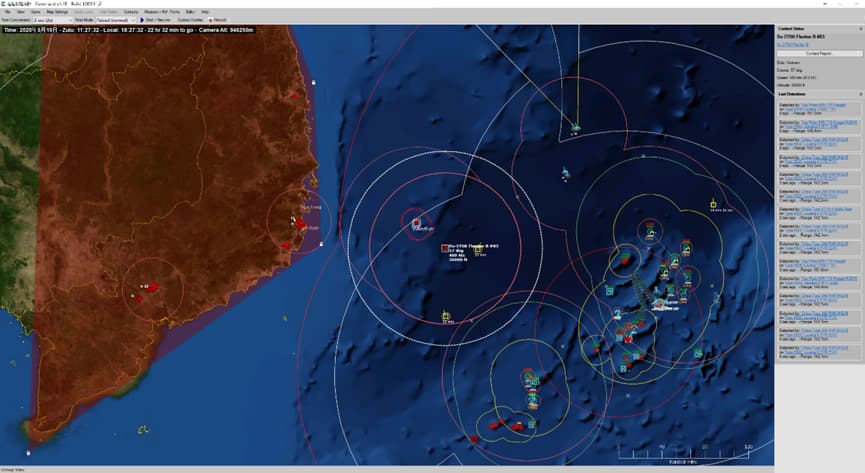This screenshot has width=865, height=473.
Task: Select the cyan square unit southeast of the island group
Action: pos(698,353)
